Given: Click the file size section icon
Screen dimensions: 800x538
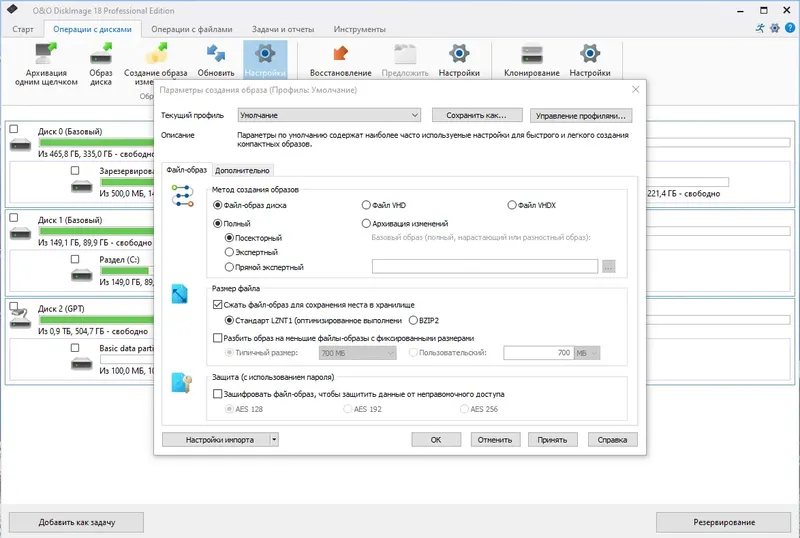Looking at the screenshot, I should pyautogui.click(x=180, y=294).
